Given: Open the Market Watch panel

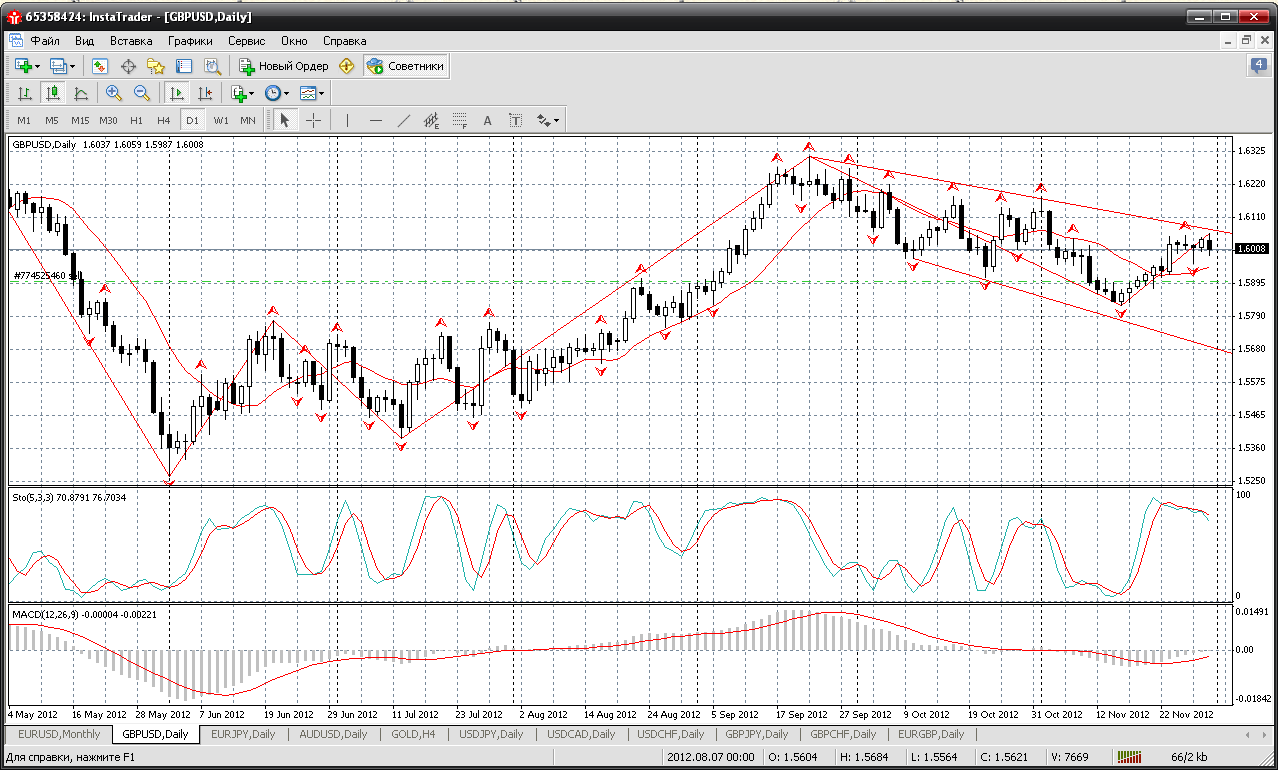Looking at the screenshot, I should 100,66.
